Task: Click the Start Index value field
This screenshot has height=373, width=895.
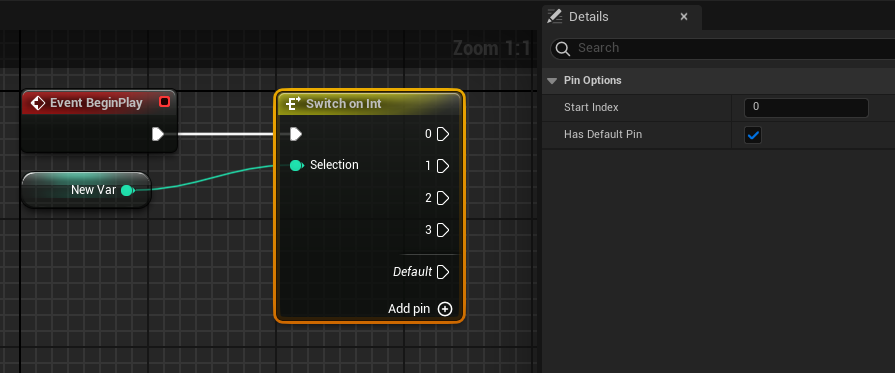Action: click(x=806, y=107)
